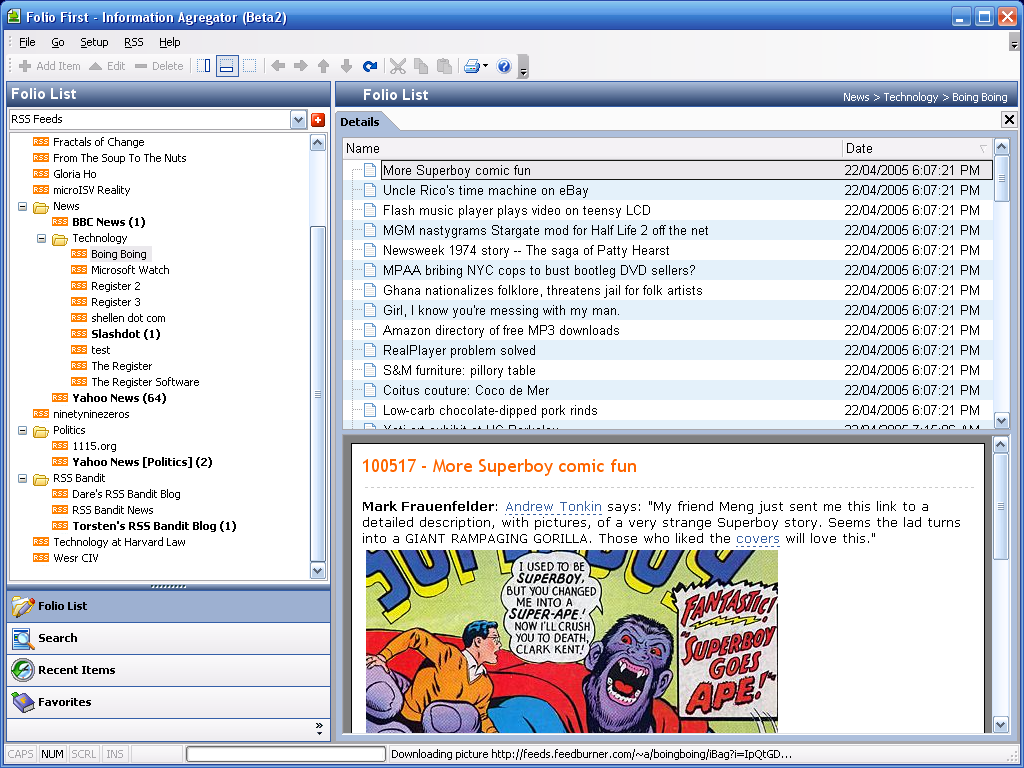Sort items by the Name column header
The image size is (1024, 768).
pos(592,149)
